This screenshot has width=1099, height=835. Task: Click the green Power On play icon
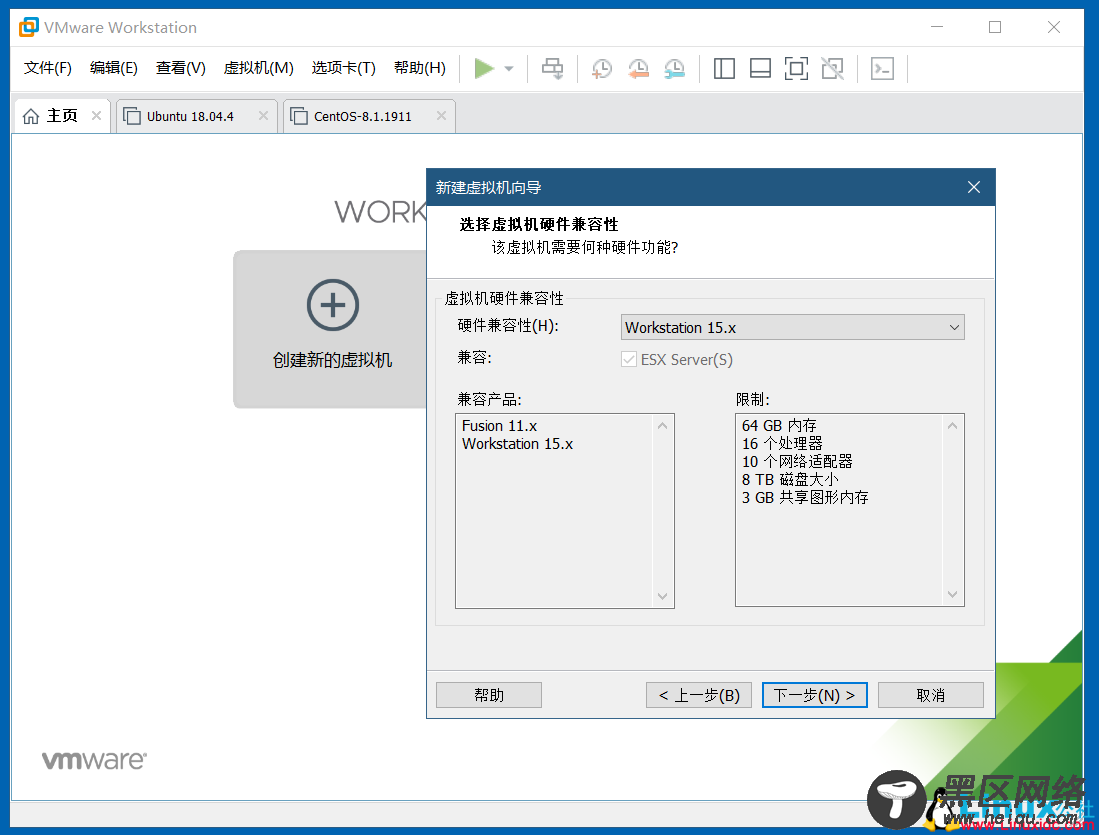pos(484,69)
